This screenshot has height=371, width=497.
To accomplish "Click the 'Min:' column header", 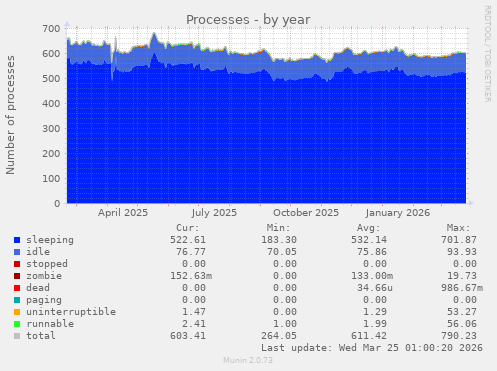I will (x=278, y=228).
